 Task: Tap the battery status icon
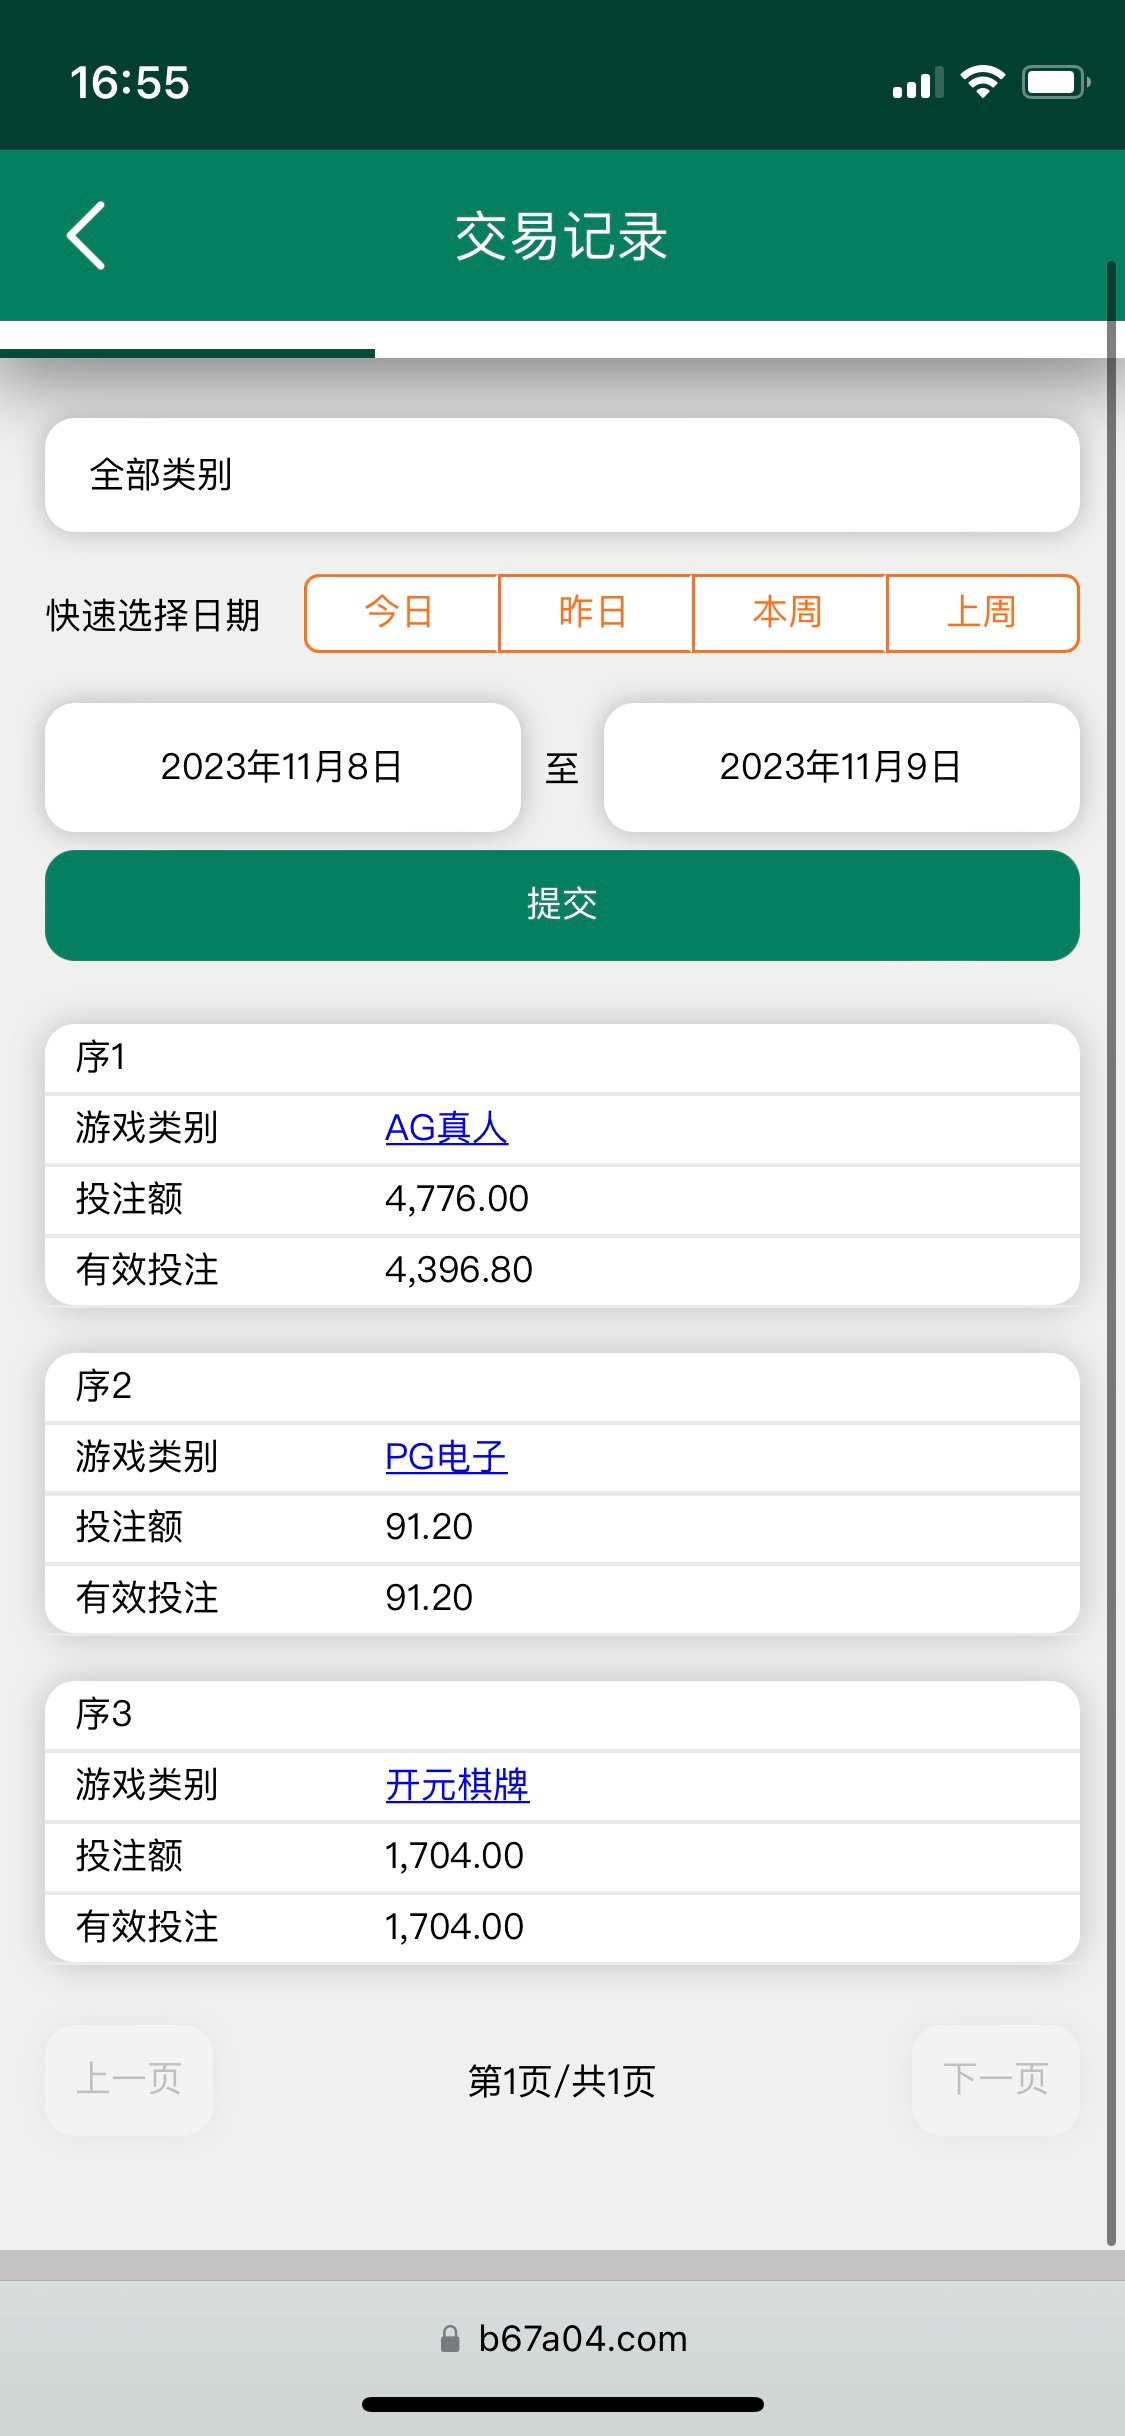(x=1055, y=82)
